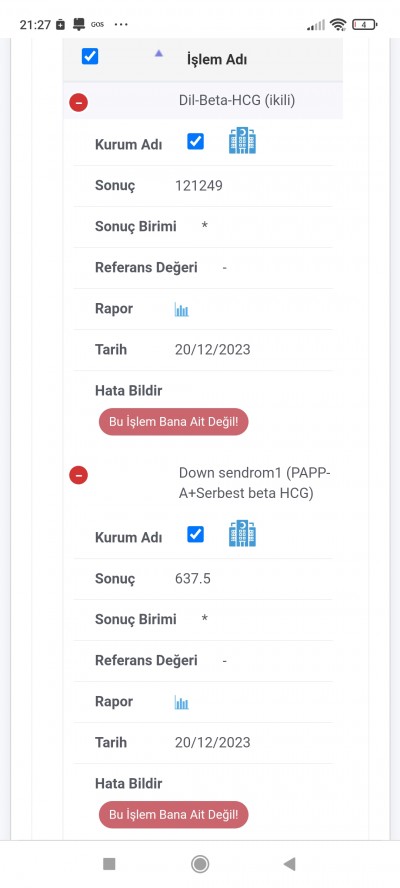Tap the status bar three-dots indicator
400x888 pixels.
pyautogui.click(x=121, y=24)
